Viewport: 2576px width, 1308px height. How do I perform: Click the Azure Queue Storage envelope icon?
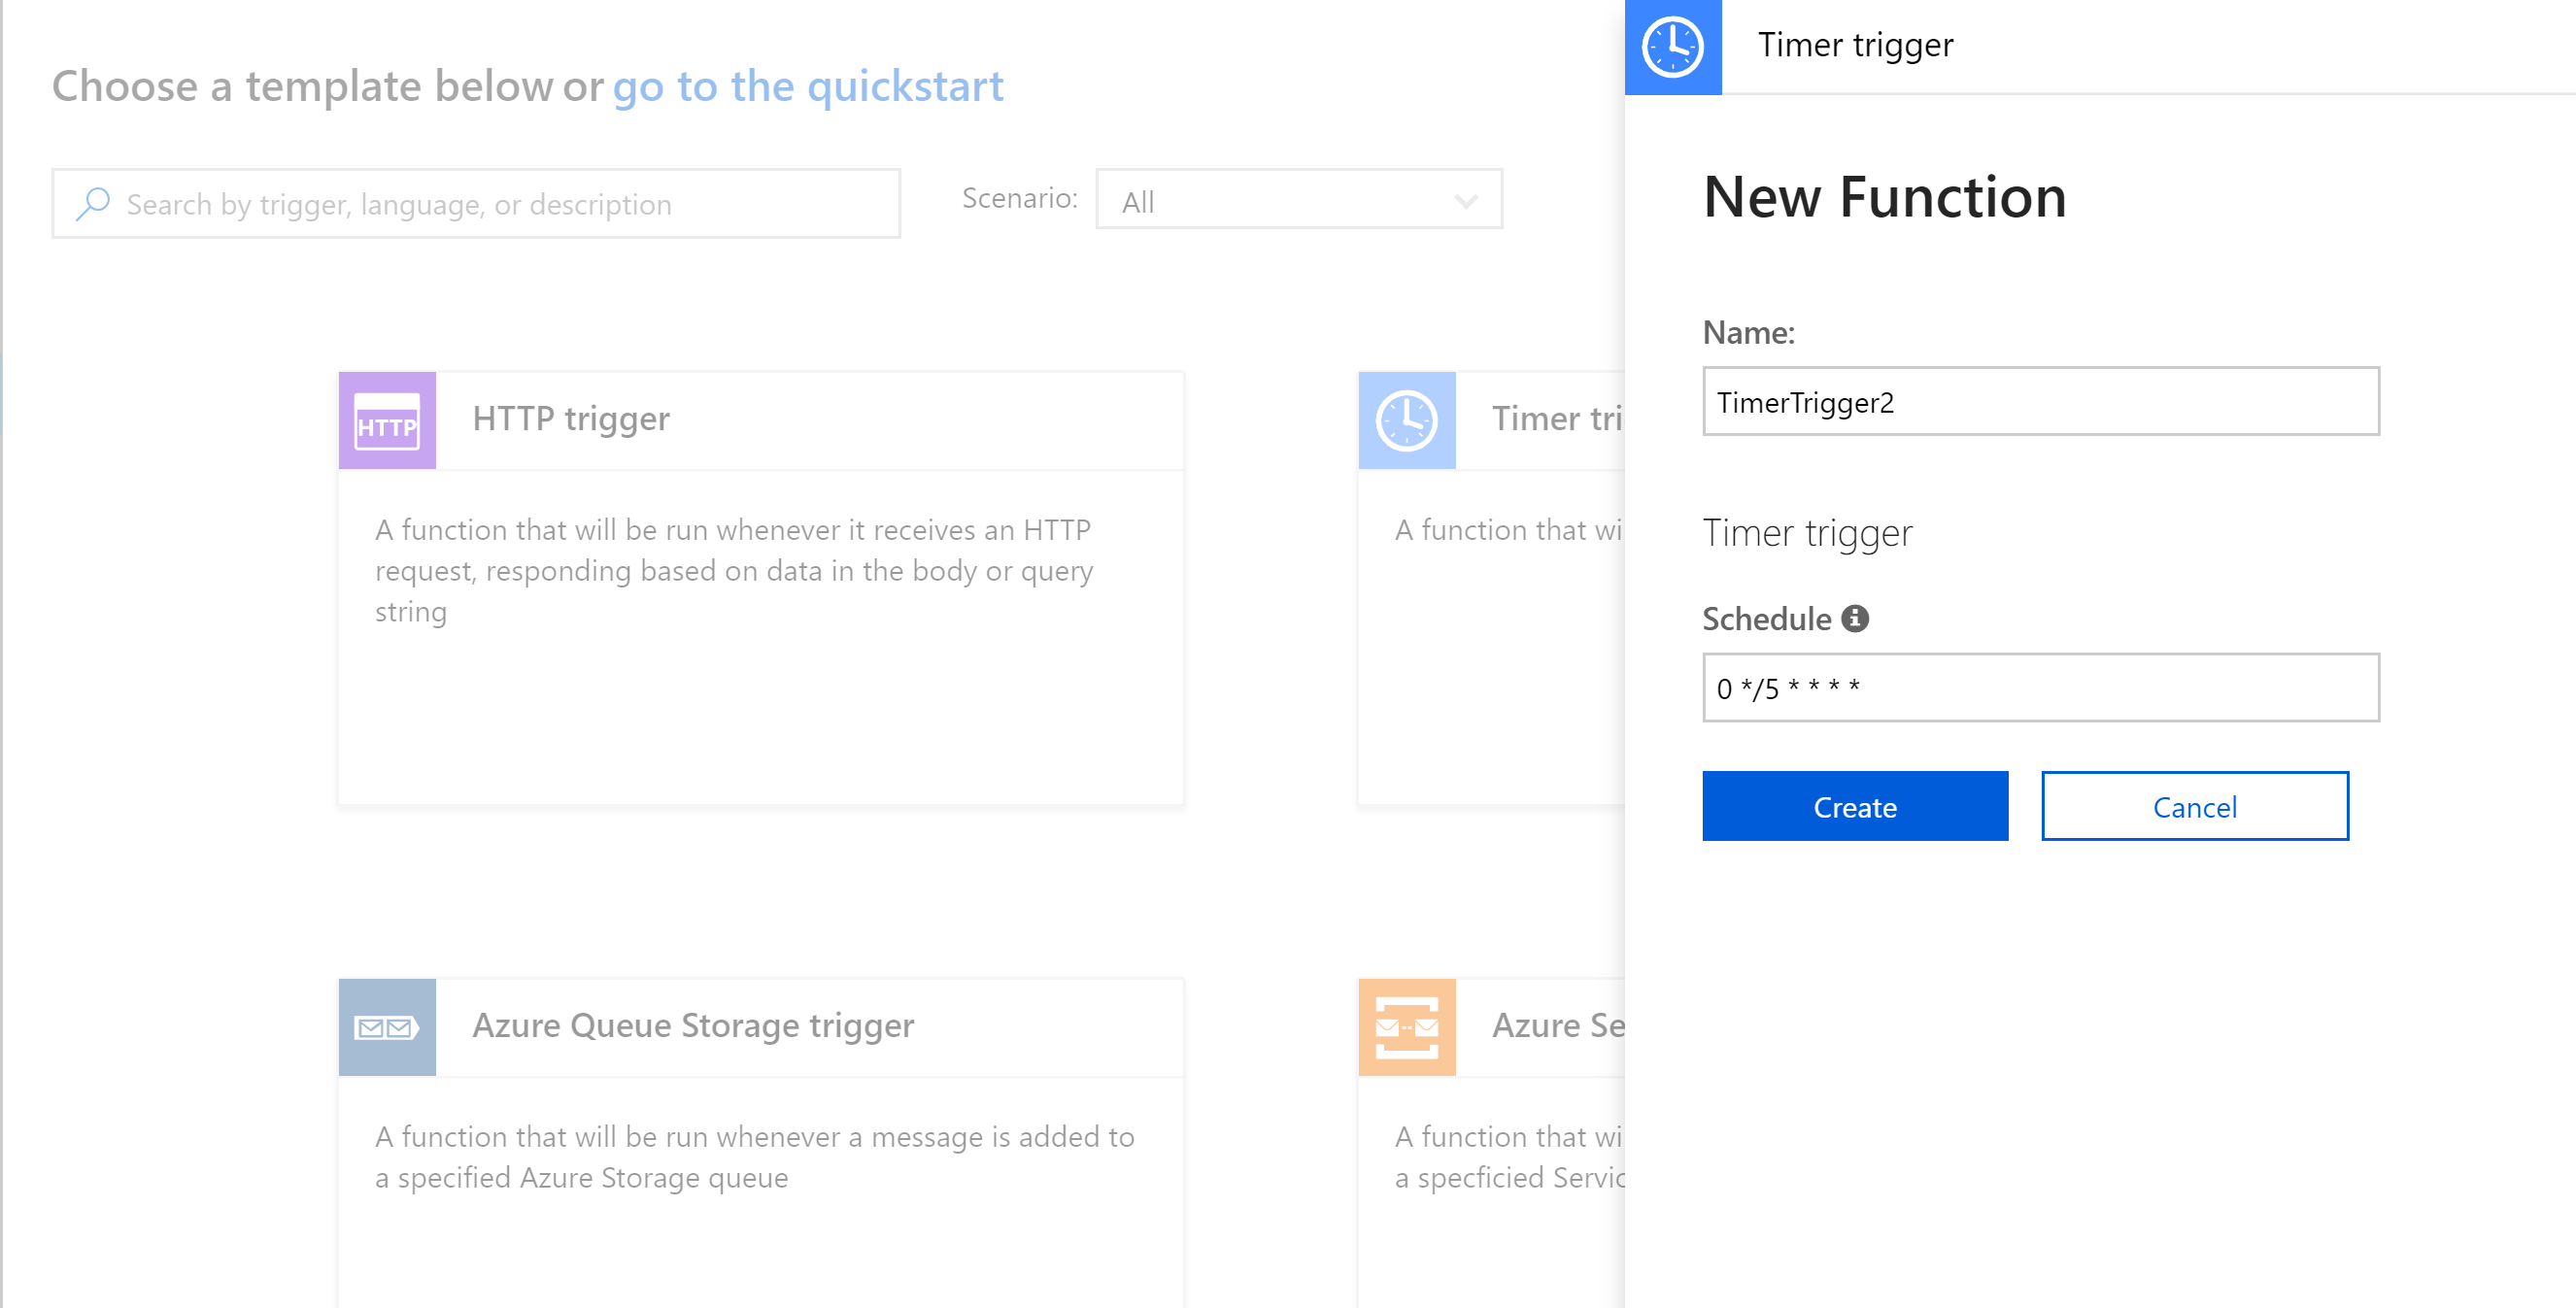[387, 1026]
